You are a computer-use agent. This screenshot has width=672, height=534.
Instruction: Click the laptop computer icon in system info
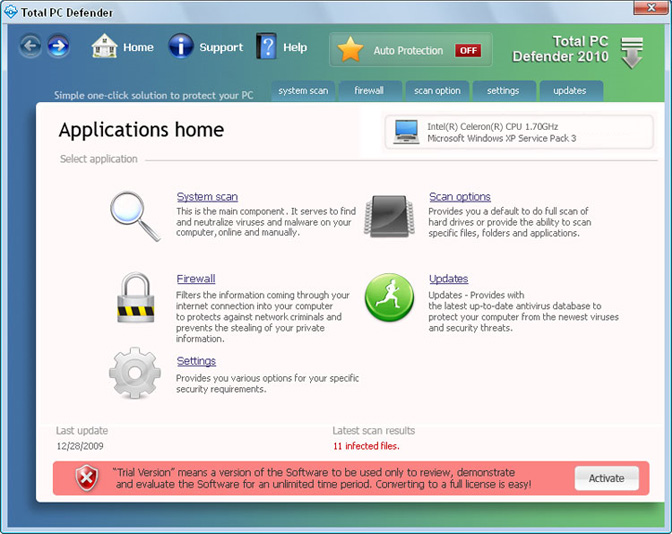tap(406, 132)
